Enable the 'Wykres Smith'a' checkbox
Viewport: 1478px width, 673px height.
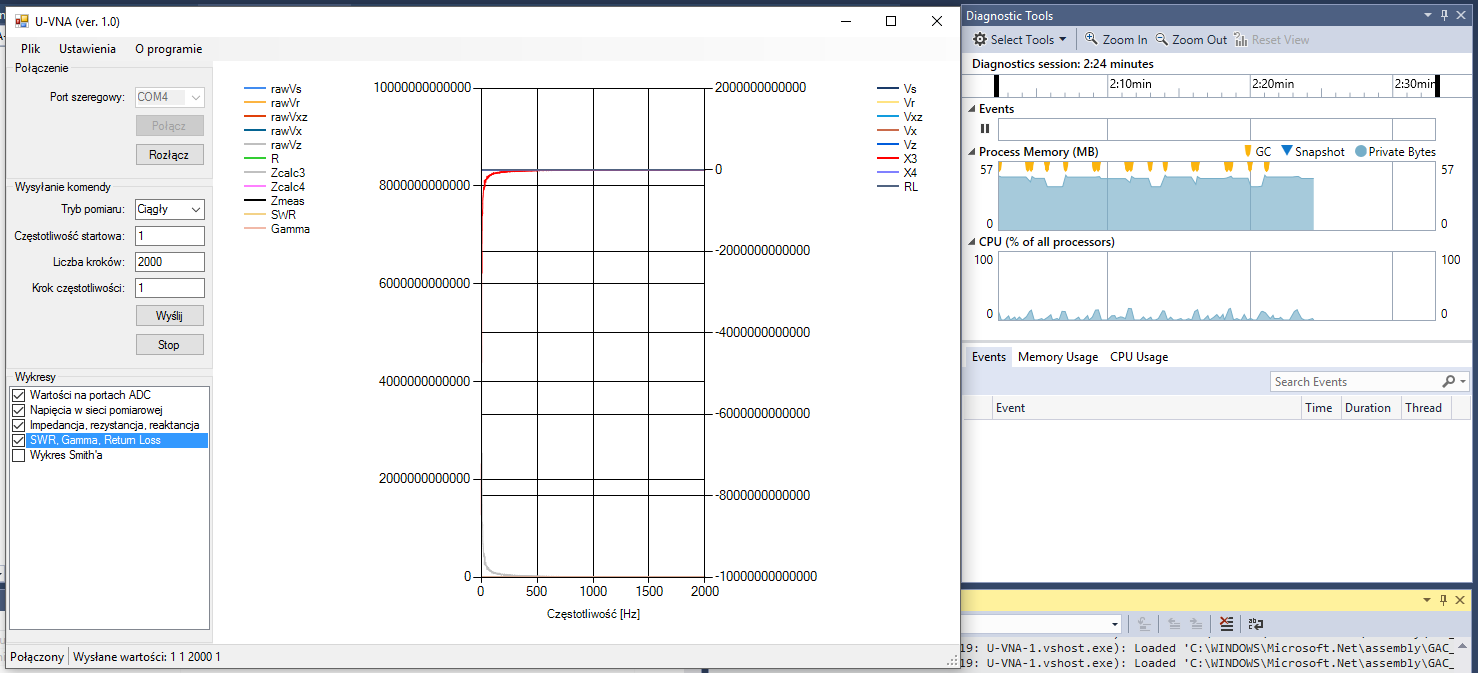pyautogui.click(x=18, y=456)
